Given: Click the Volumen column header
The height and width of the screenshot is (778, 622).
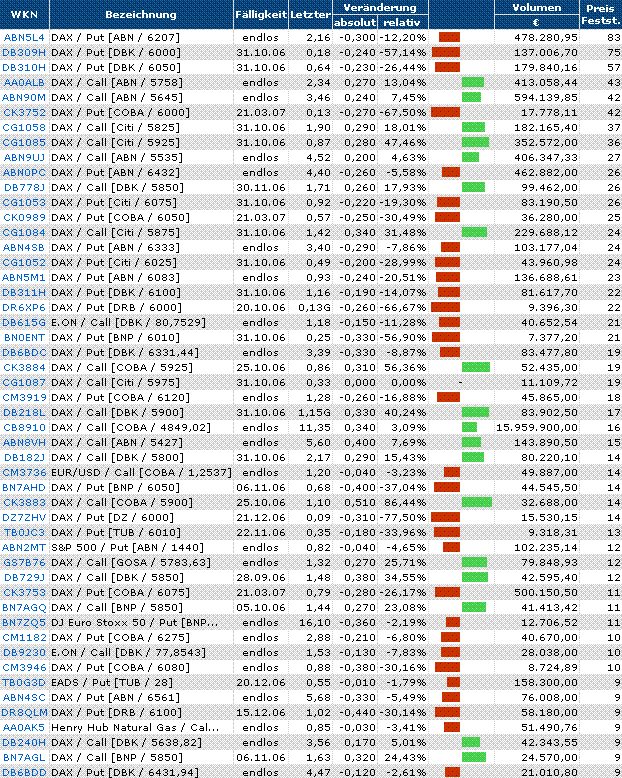Looking at the screenshot, I should (537, 7).
